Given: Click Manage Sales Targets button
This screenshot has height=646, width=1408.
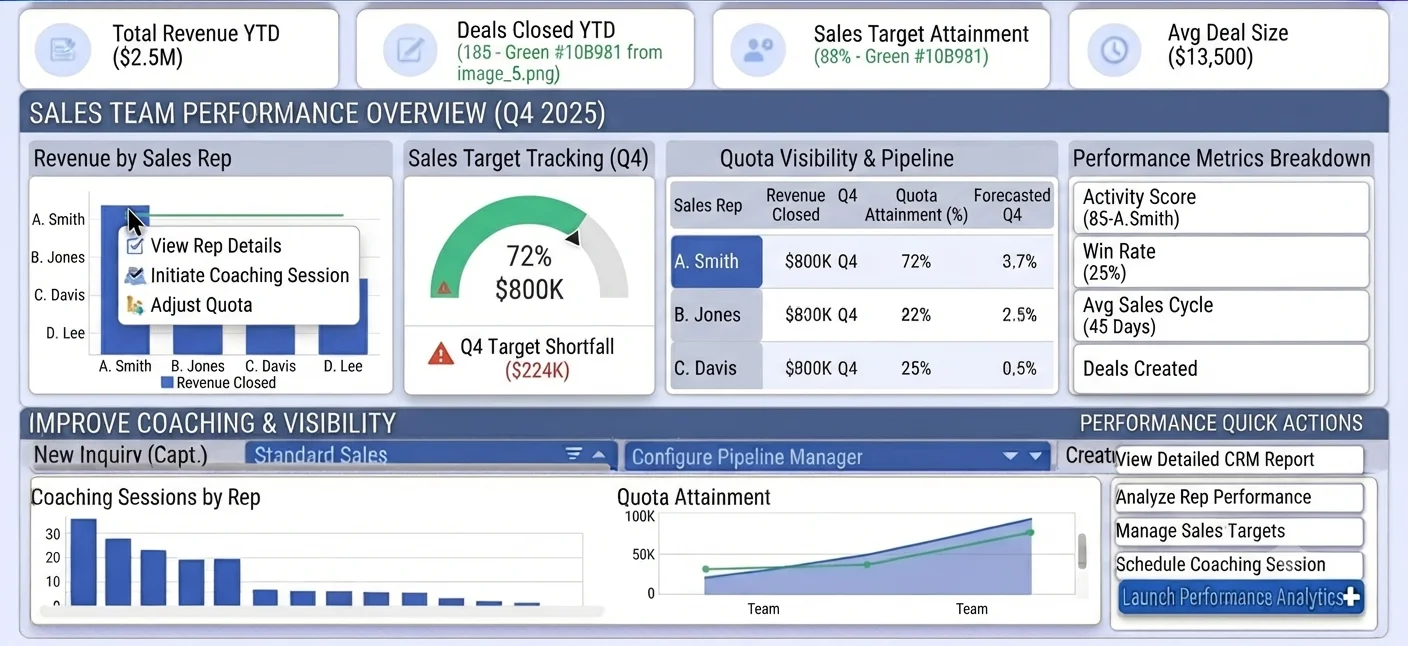Looking at the screenshot, I should [x=1239, y=531].
